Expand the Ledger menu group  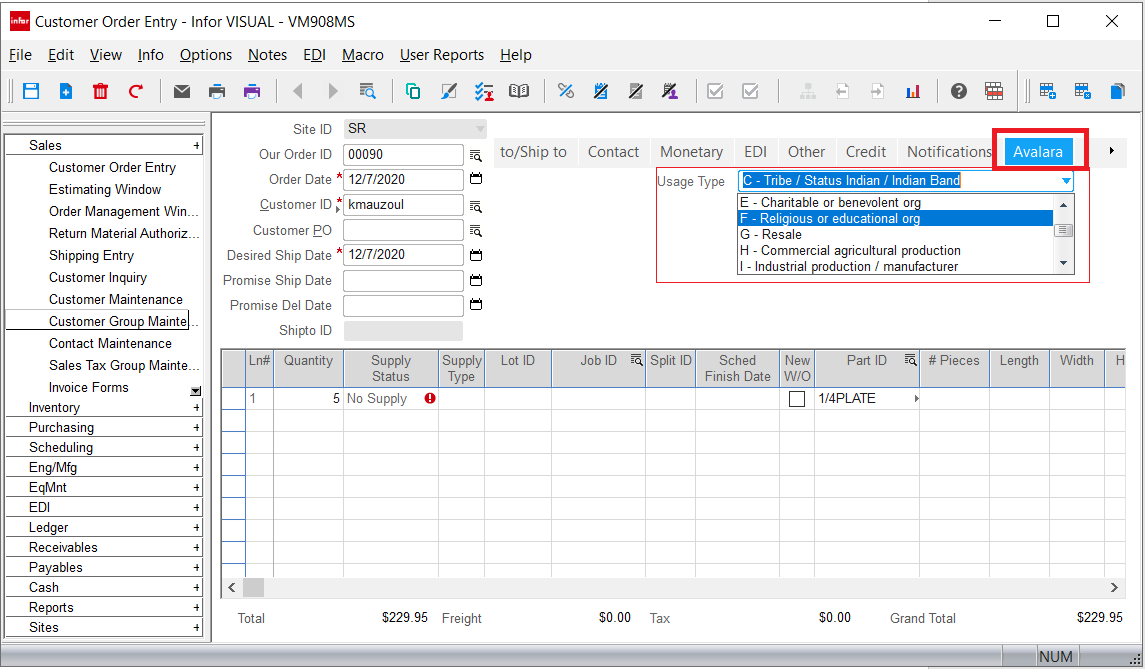tap(196, 527)
